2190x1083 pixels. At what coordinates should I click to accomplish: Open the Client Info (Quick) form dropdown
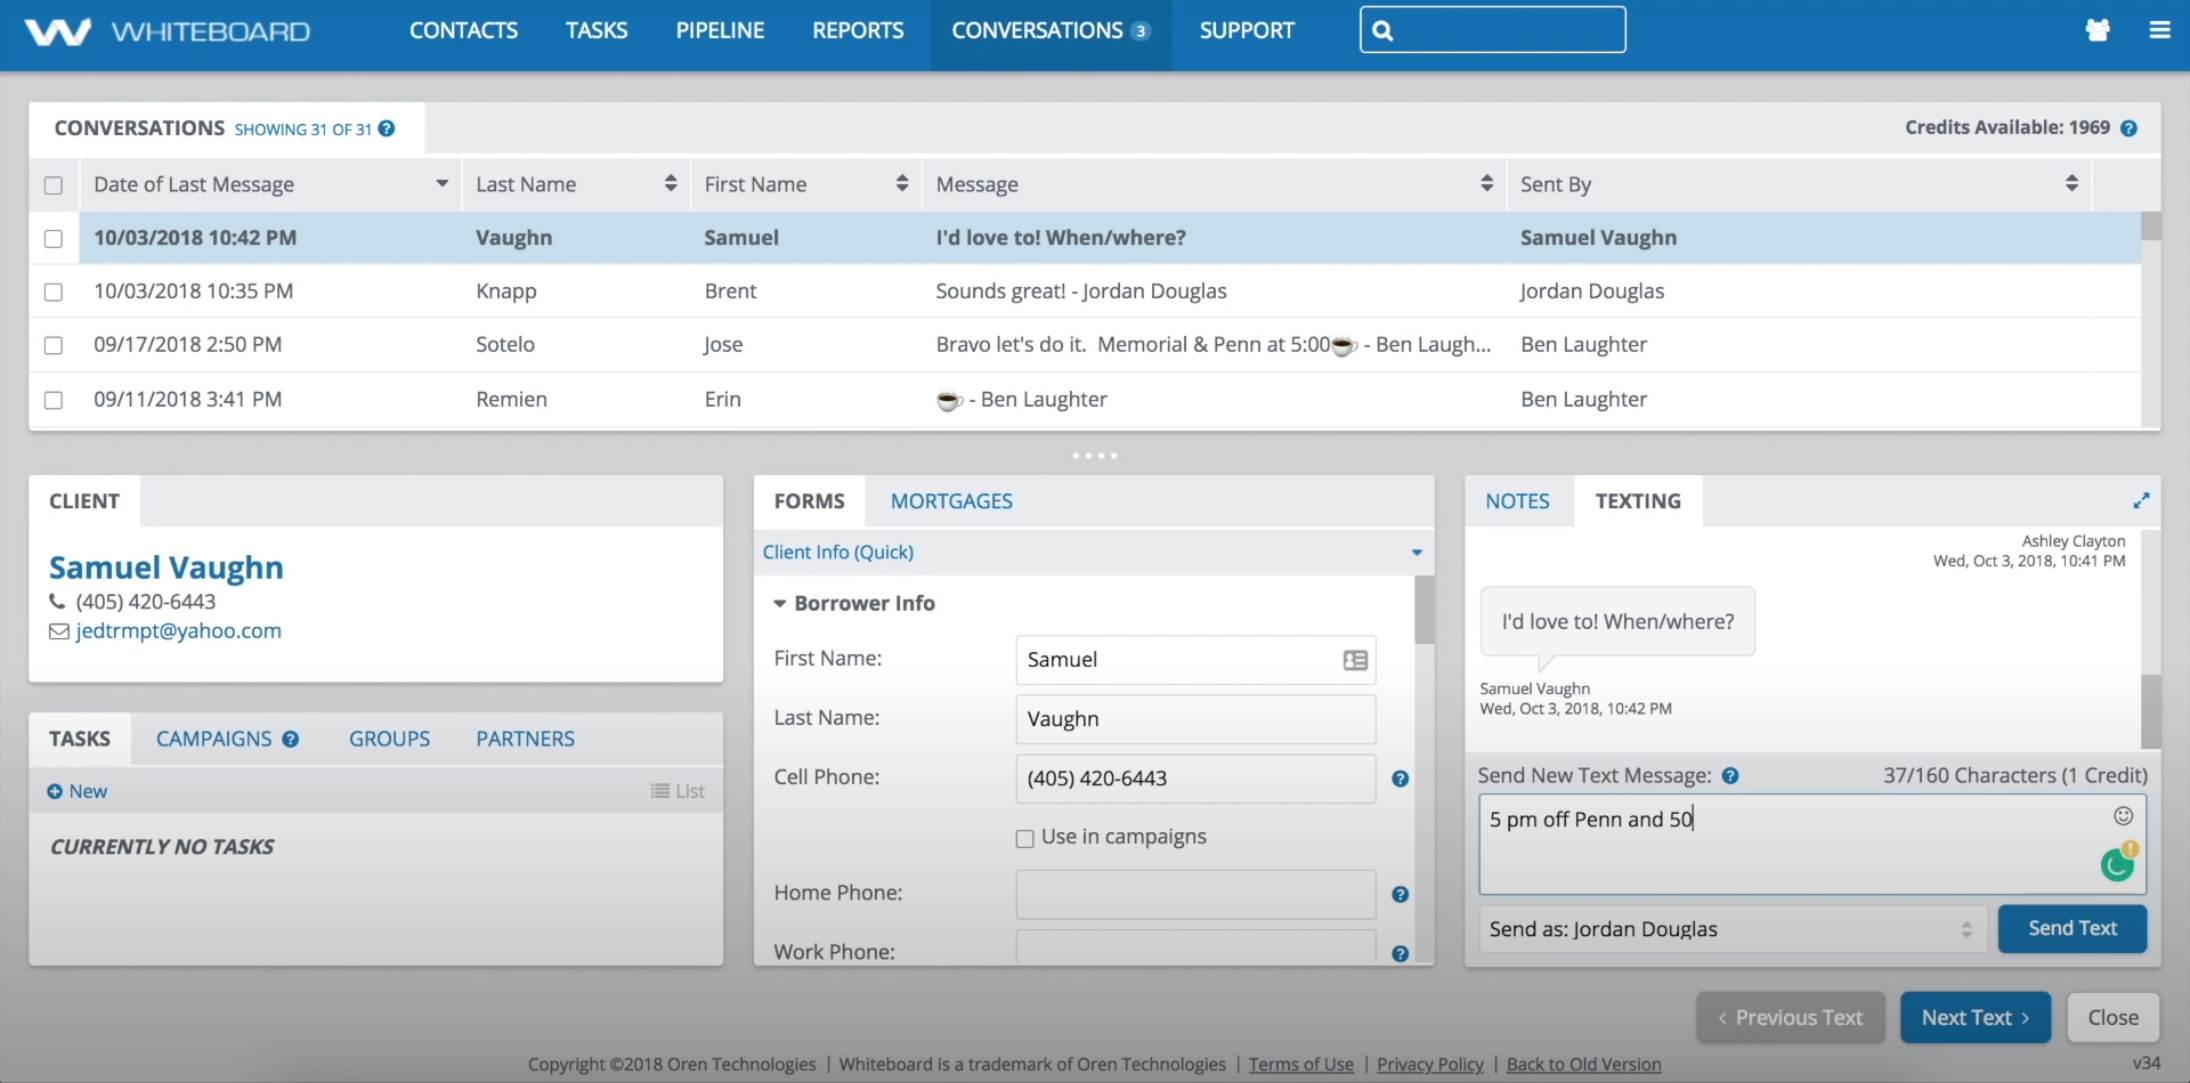[x=1094, y=552]
